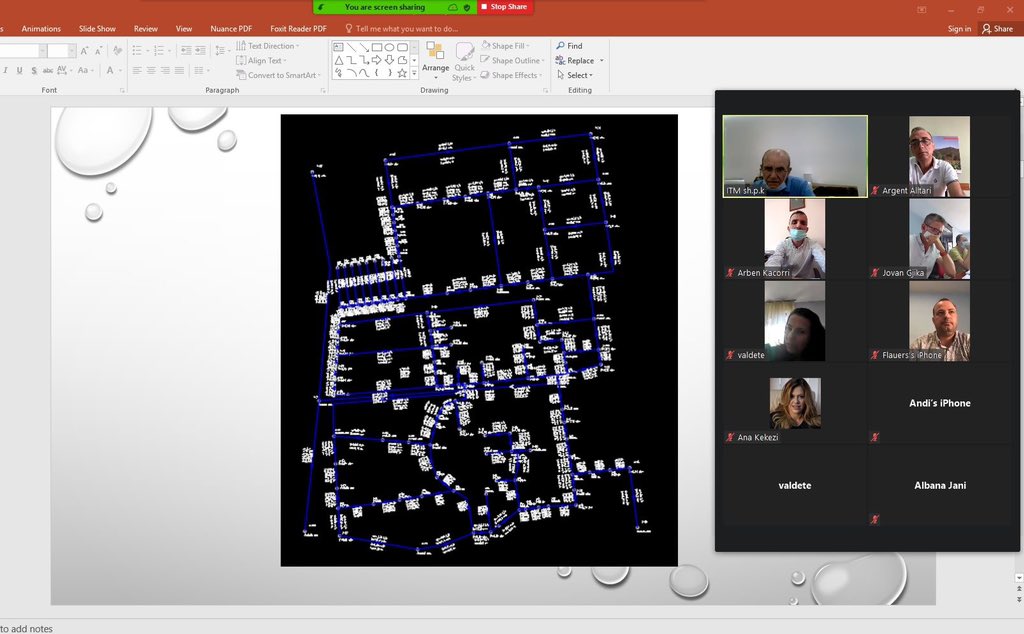Click Sign in at top right
The width and height of the screenshot is (1024, 634).
click(959, 29)
